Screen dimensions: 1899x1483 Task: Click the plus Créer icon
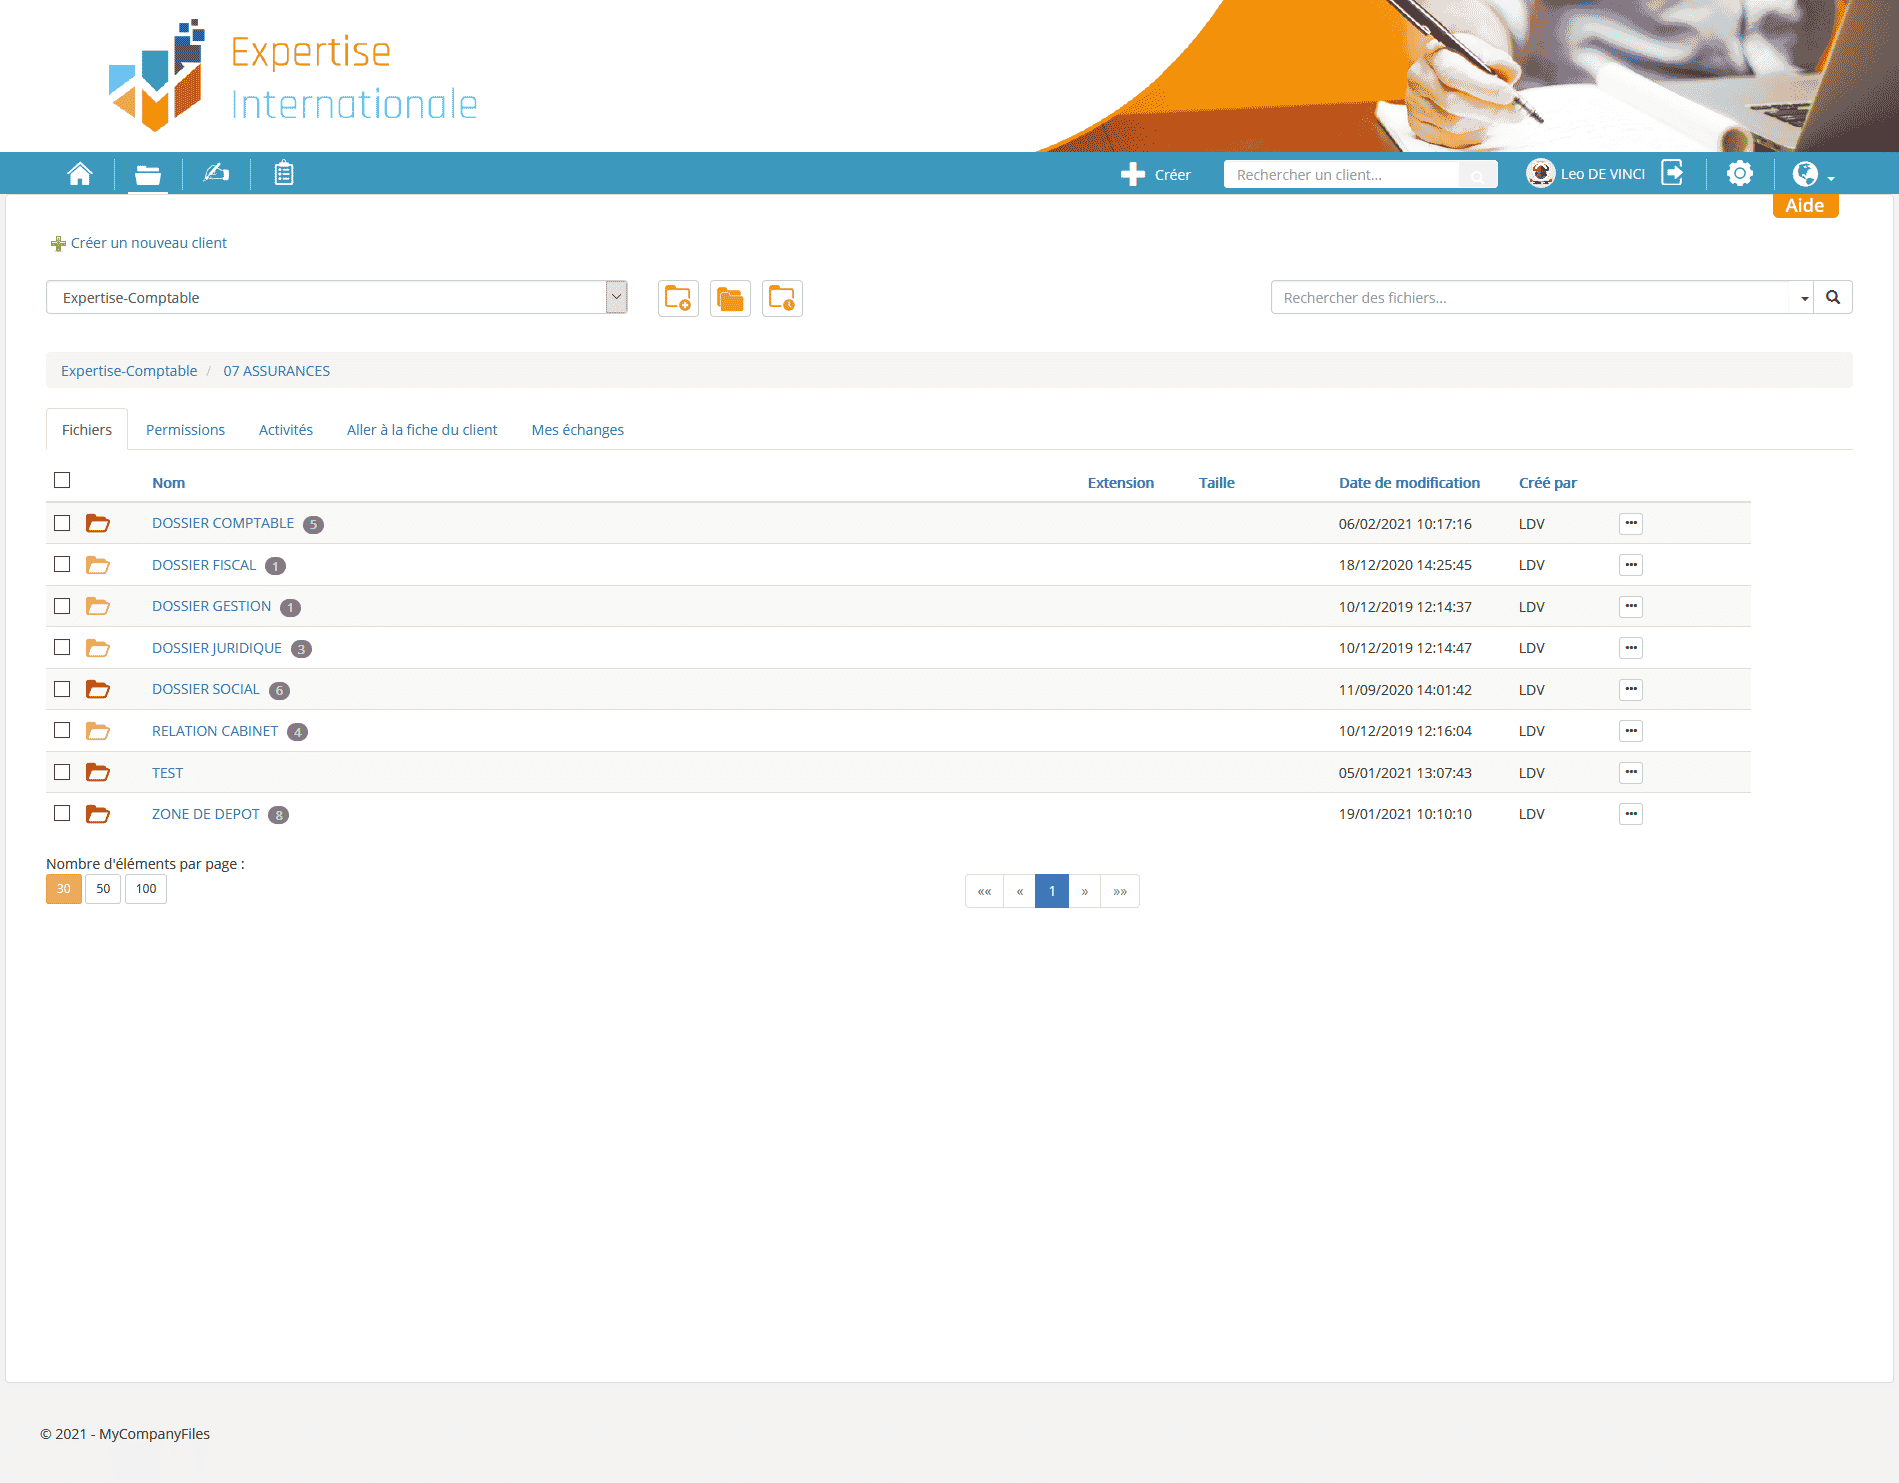pyautogui.click(x=1132, y=175)
